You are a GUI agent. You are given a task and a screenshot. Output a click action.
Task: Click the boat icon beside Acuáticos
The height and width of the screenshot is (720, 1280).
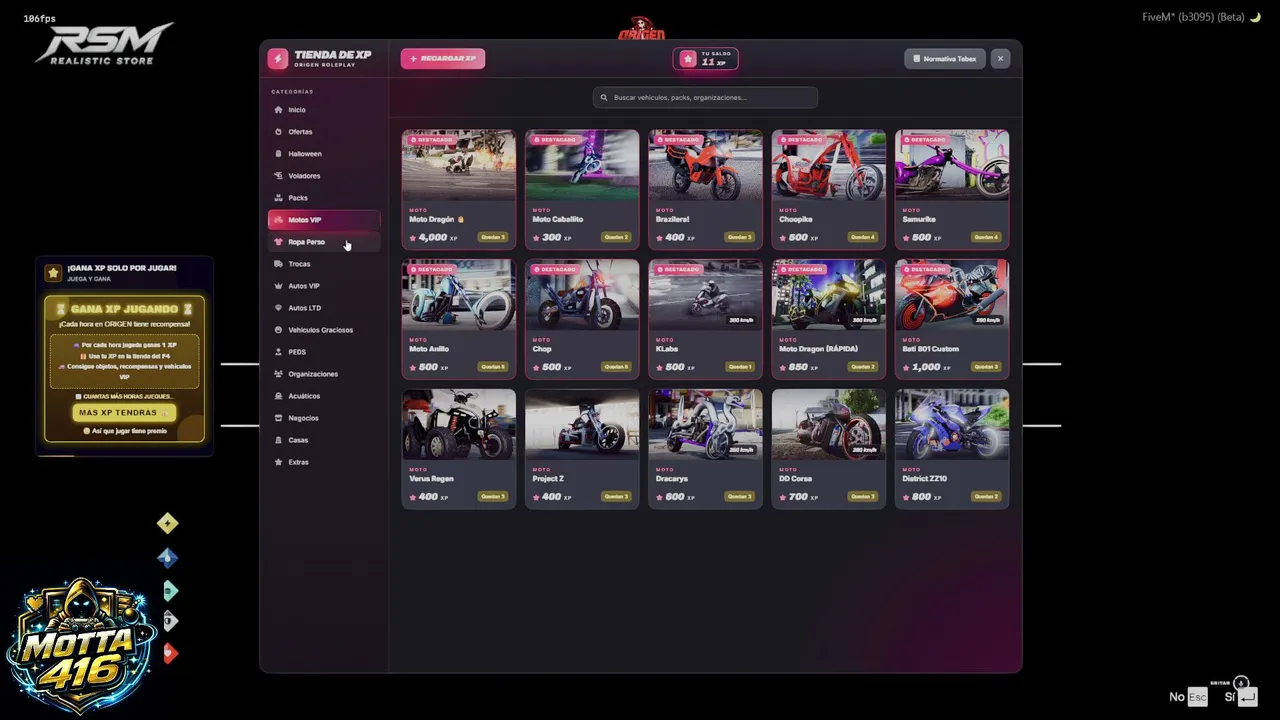coord(278,396)
